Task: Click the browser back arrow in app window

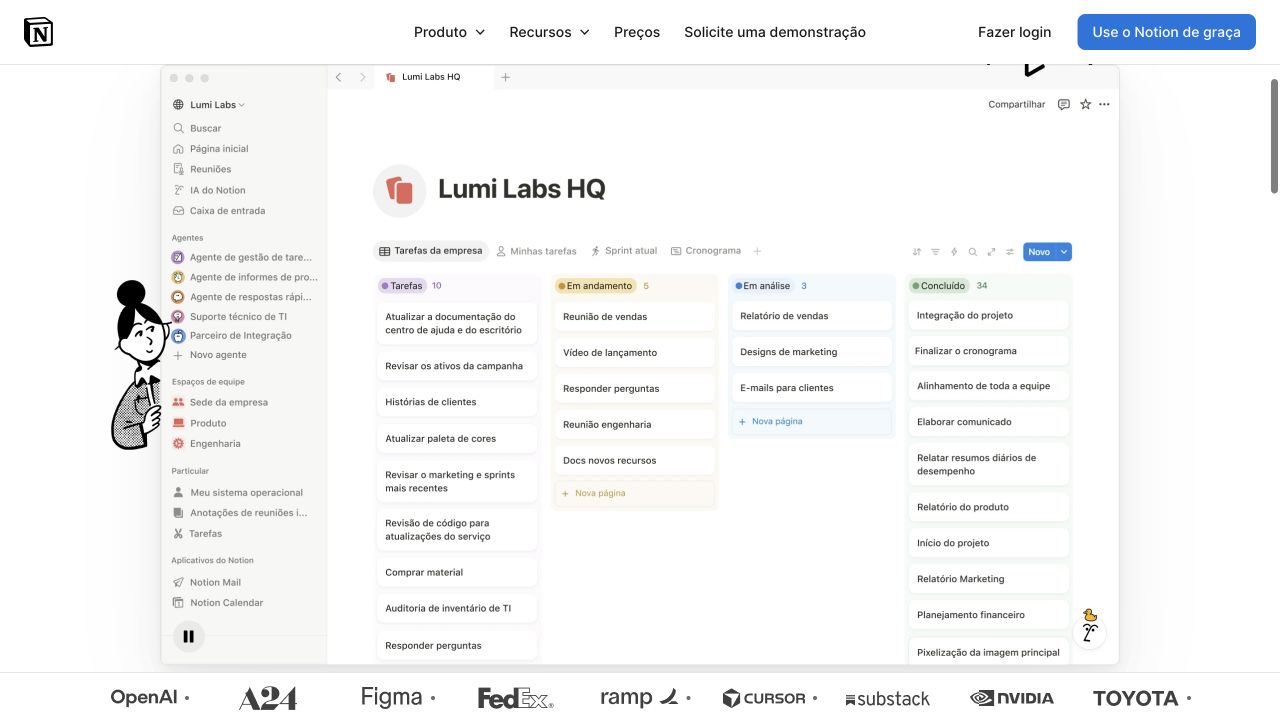Action: click(338, 77)
